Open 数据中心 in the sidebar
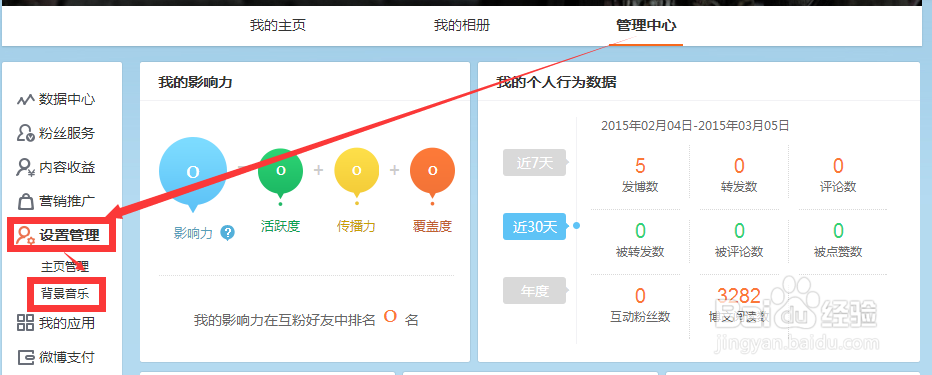This screenshot has width=932, height=375. tap(67, 99)
